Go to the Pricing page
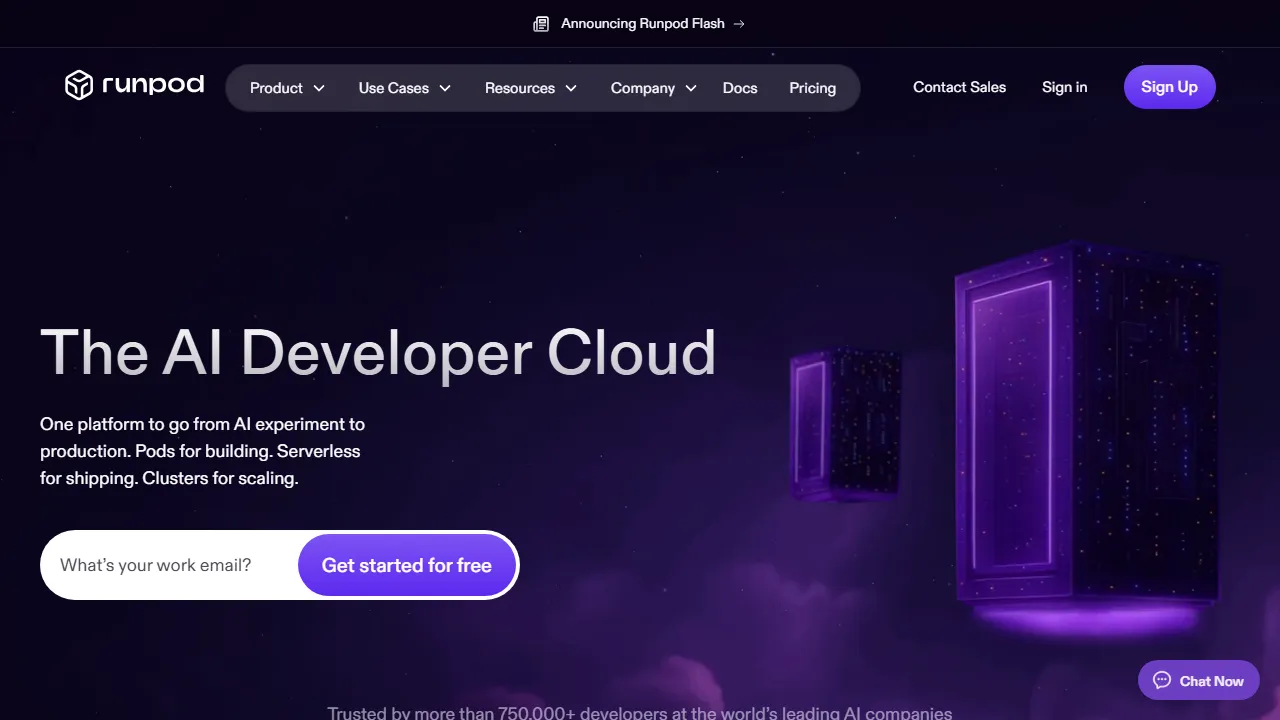This screenshot has height=720, width=1280. click(812, 88)
